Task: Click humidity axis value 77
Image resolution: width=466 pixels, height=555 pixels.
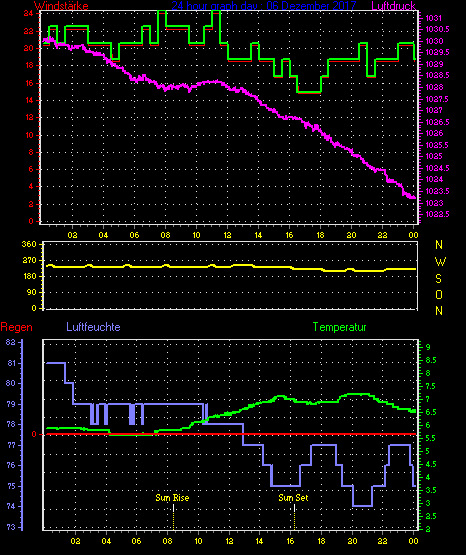Action: click(11, 445)
